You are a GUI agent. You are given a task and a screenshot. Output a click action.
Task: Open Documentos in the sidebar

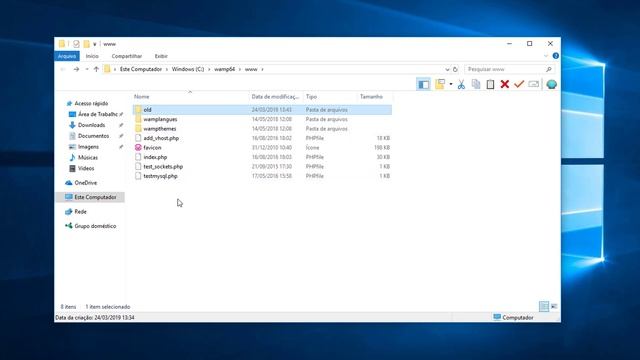[x=93, y=136]
